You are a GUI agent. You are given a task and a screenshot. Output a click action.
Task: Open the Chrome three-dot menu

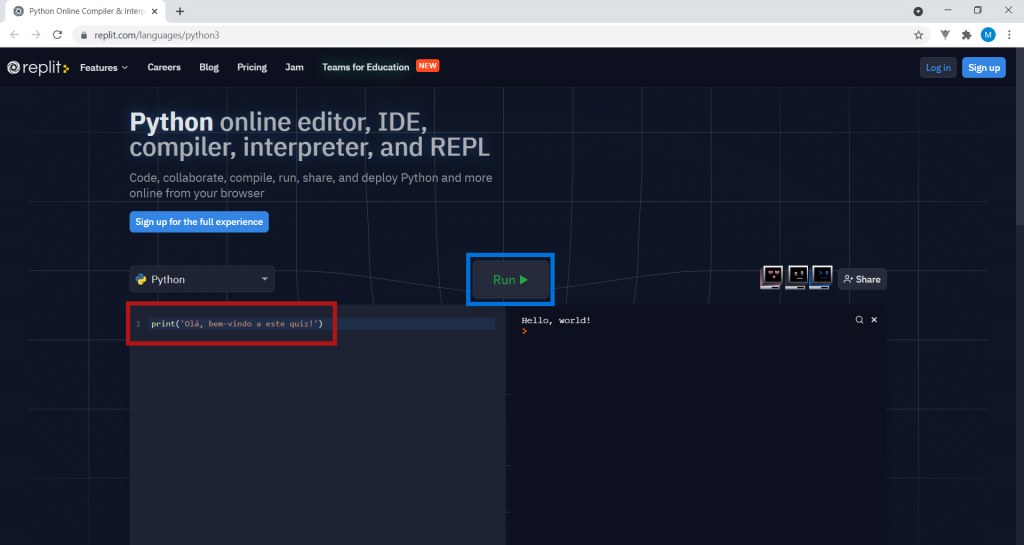1009,35
